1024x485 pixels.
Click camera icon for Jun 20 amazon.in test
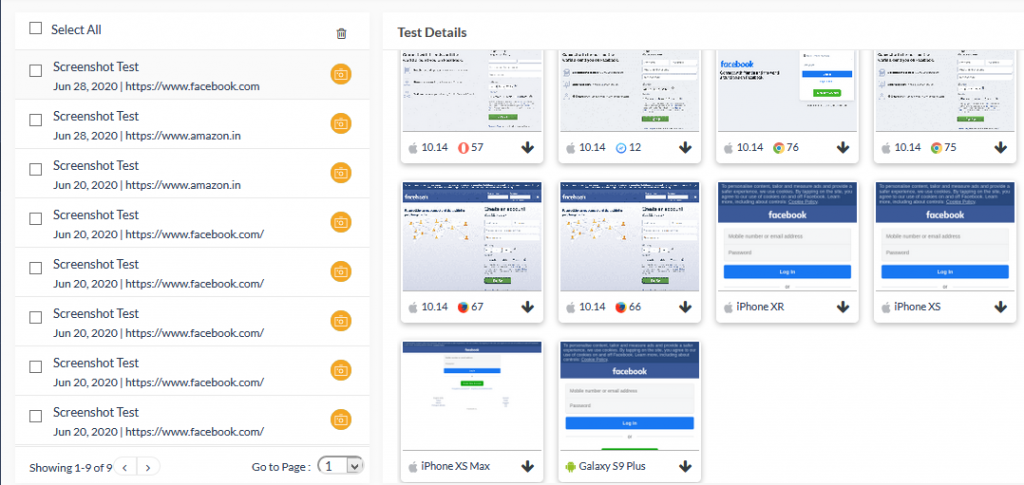[x=341, y=173]
